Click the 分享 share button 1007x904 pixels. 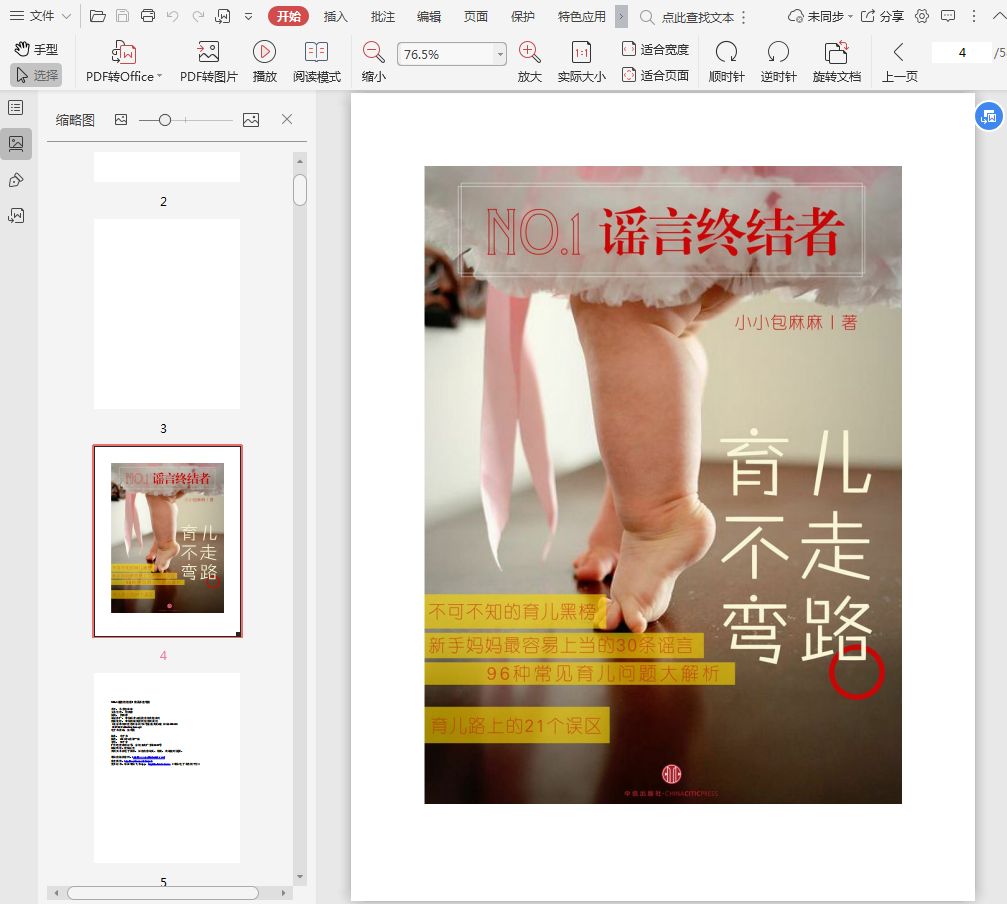(x=882, y=17)
